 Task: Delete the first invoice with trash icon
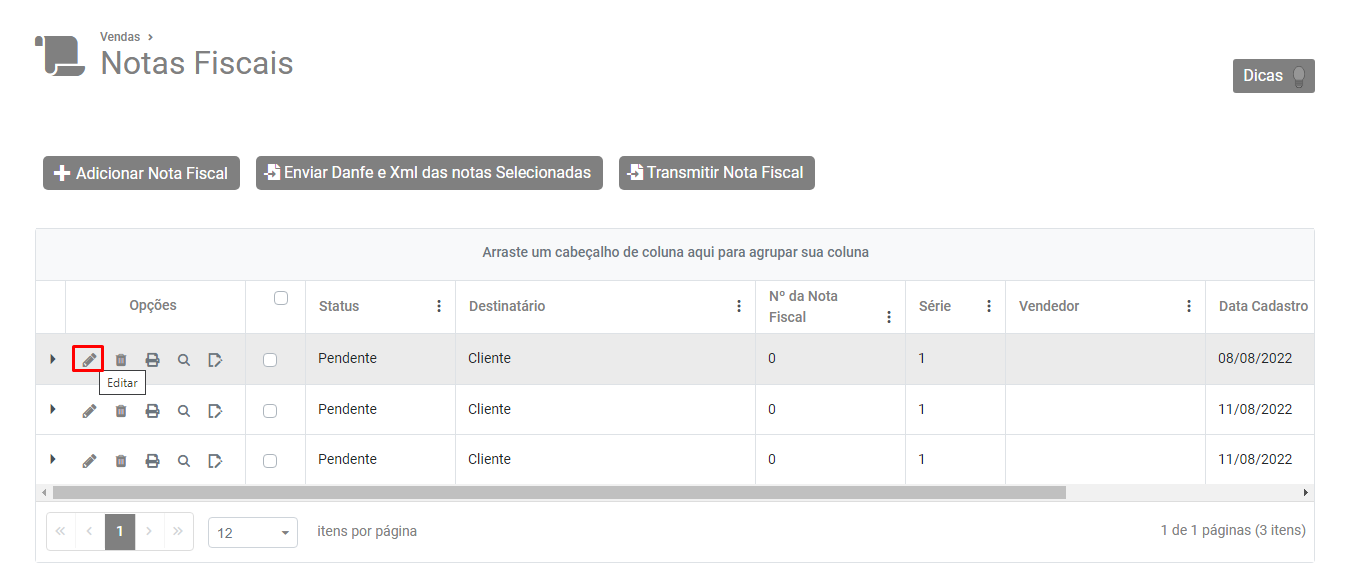click(x=121, y=359)
